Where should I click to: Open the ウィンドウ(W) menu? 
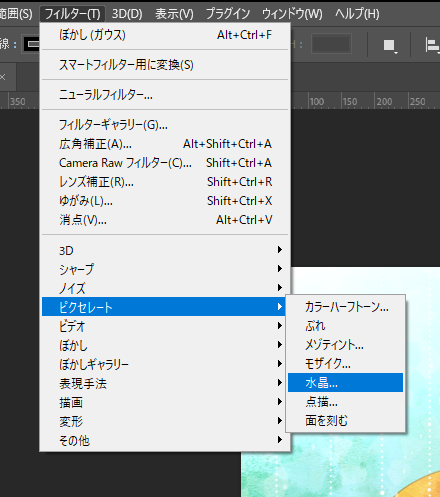[292, 14]
